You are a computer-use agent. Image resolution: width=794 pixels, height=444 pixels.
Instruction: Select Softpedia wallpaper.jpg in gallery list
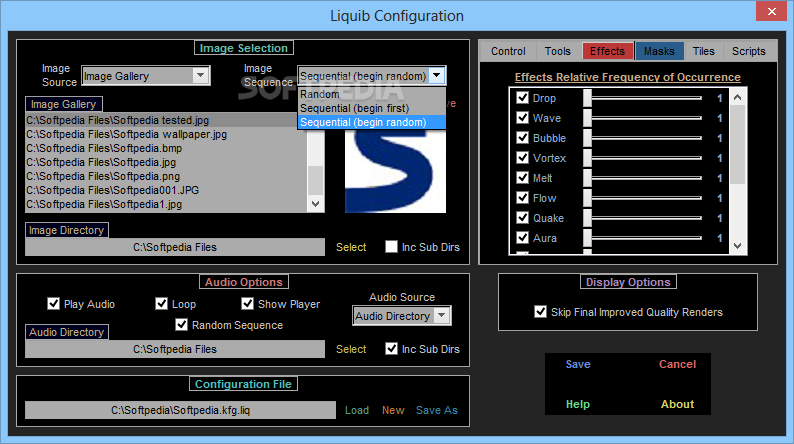pos(166,134)
